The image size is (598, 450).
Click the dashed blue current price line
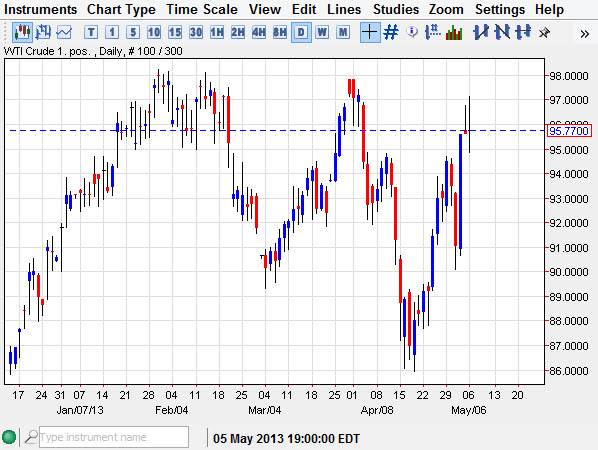277,131
